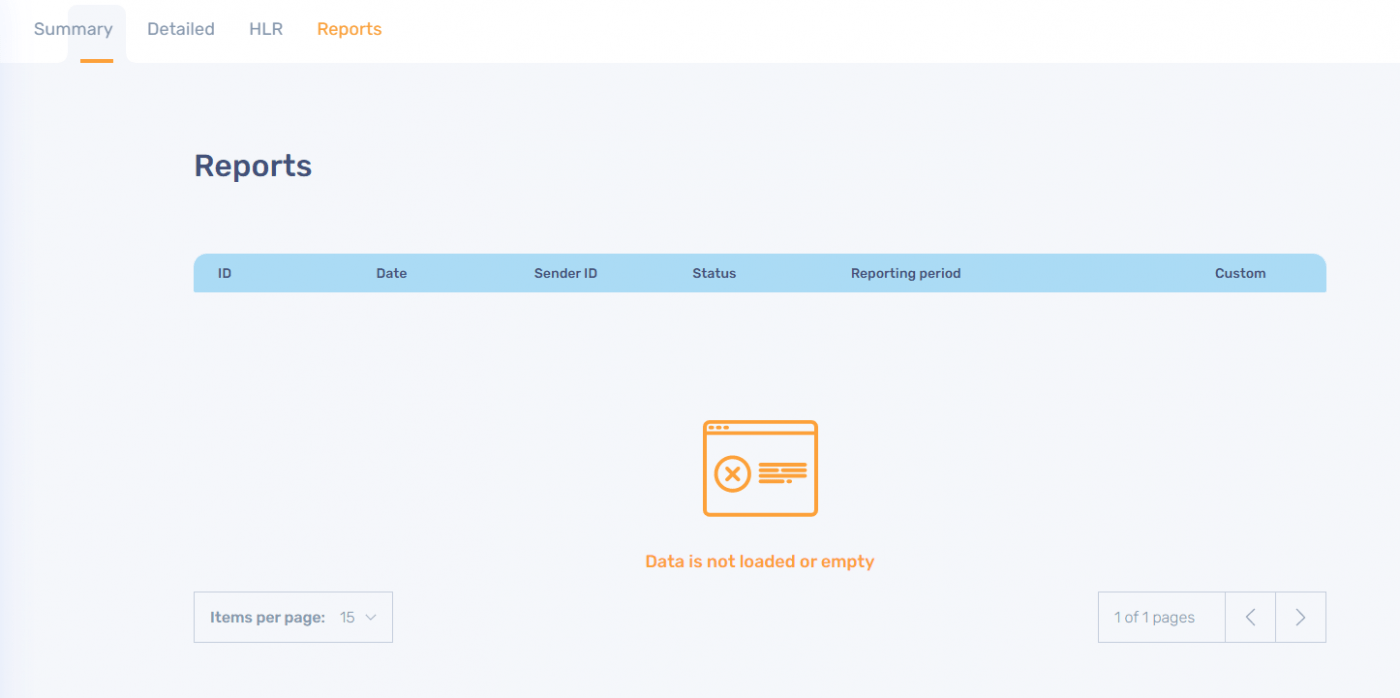Image resolution: width=1400 pixels, height=698 pixels.
Task: Click the empty data window icon
Action: tap(760, 467)
